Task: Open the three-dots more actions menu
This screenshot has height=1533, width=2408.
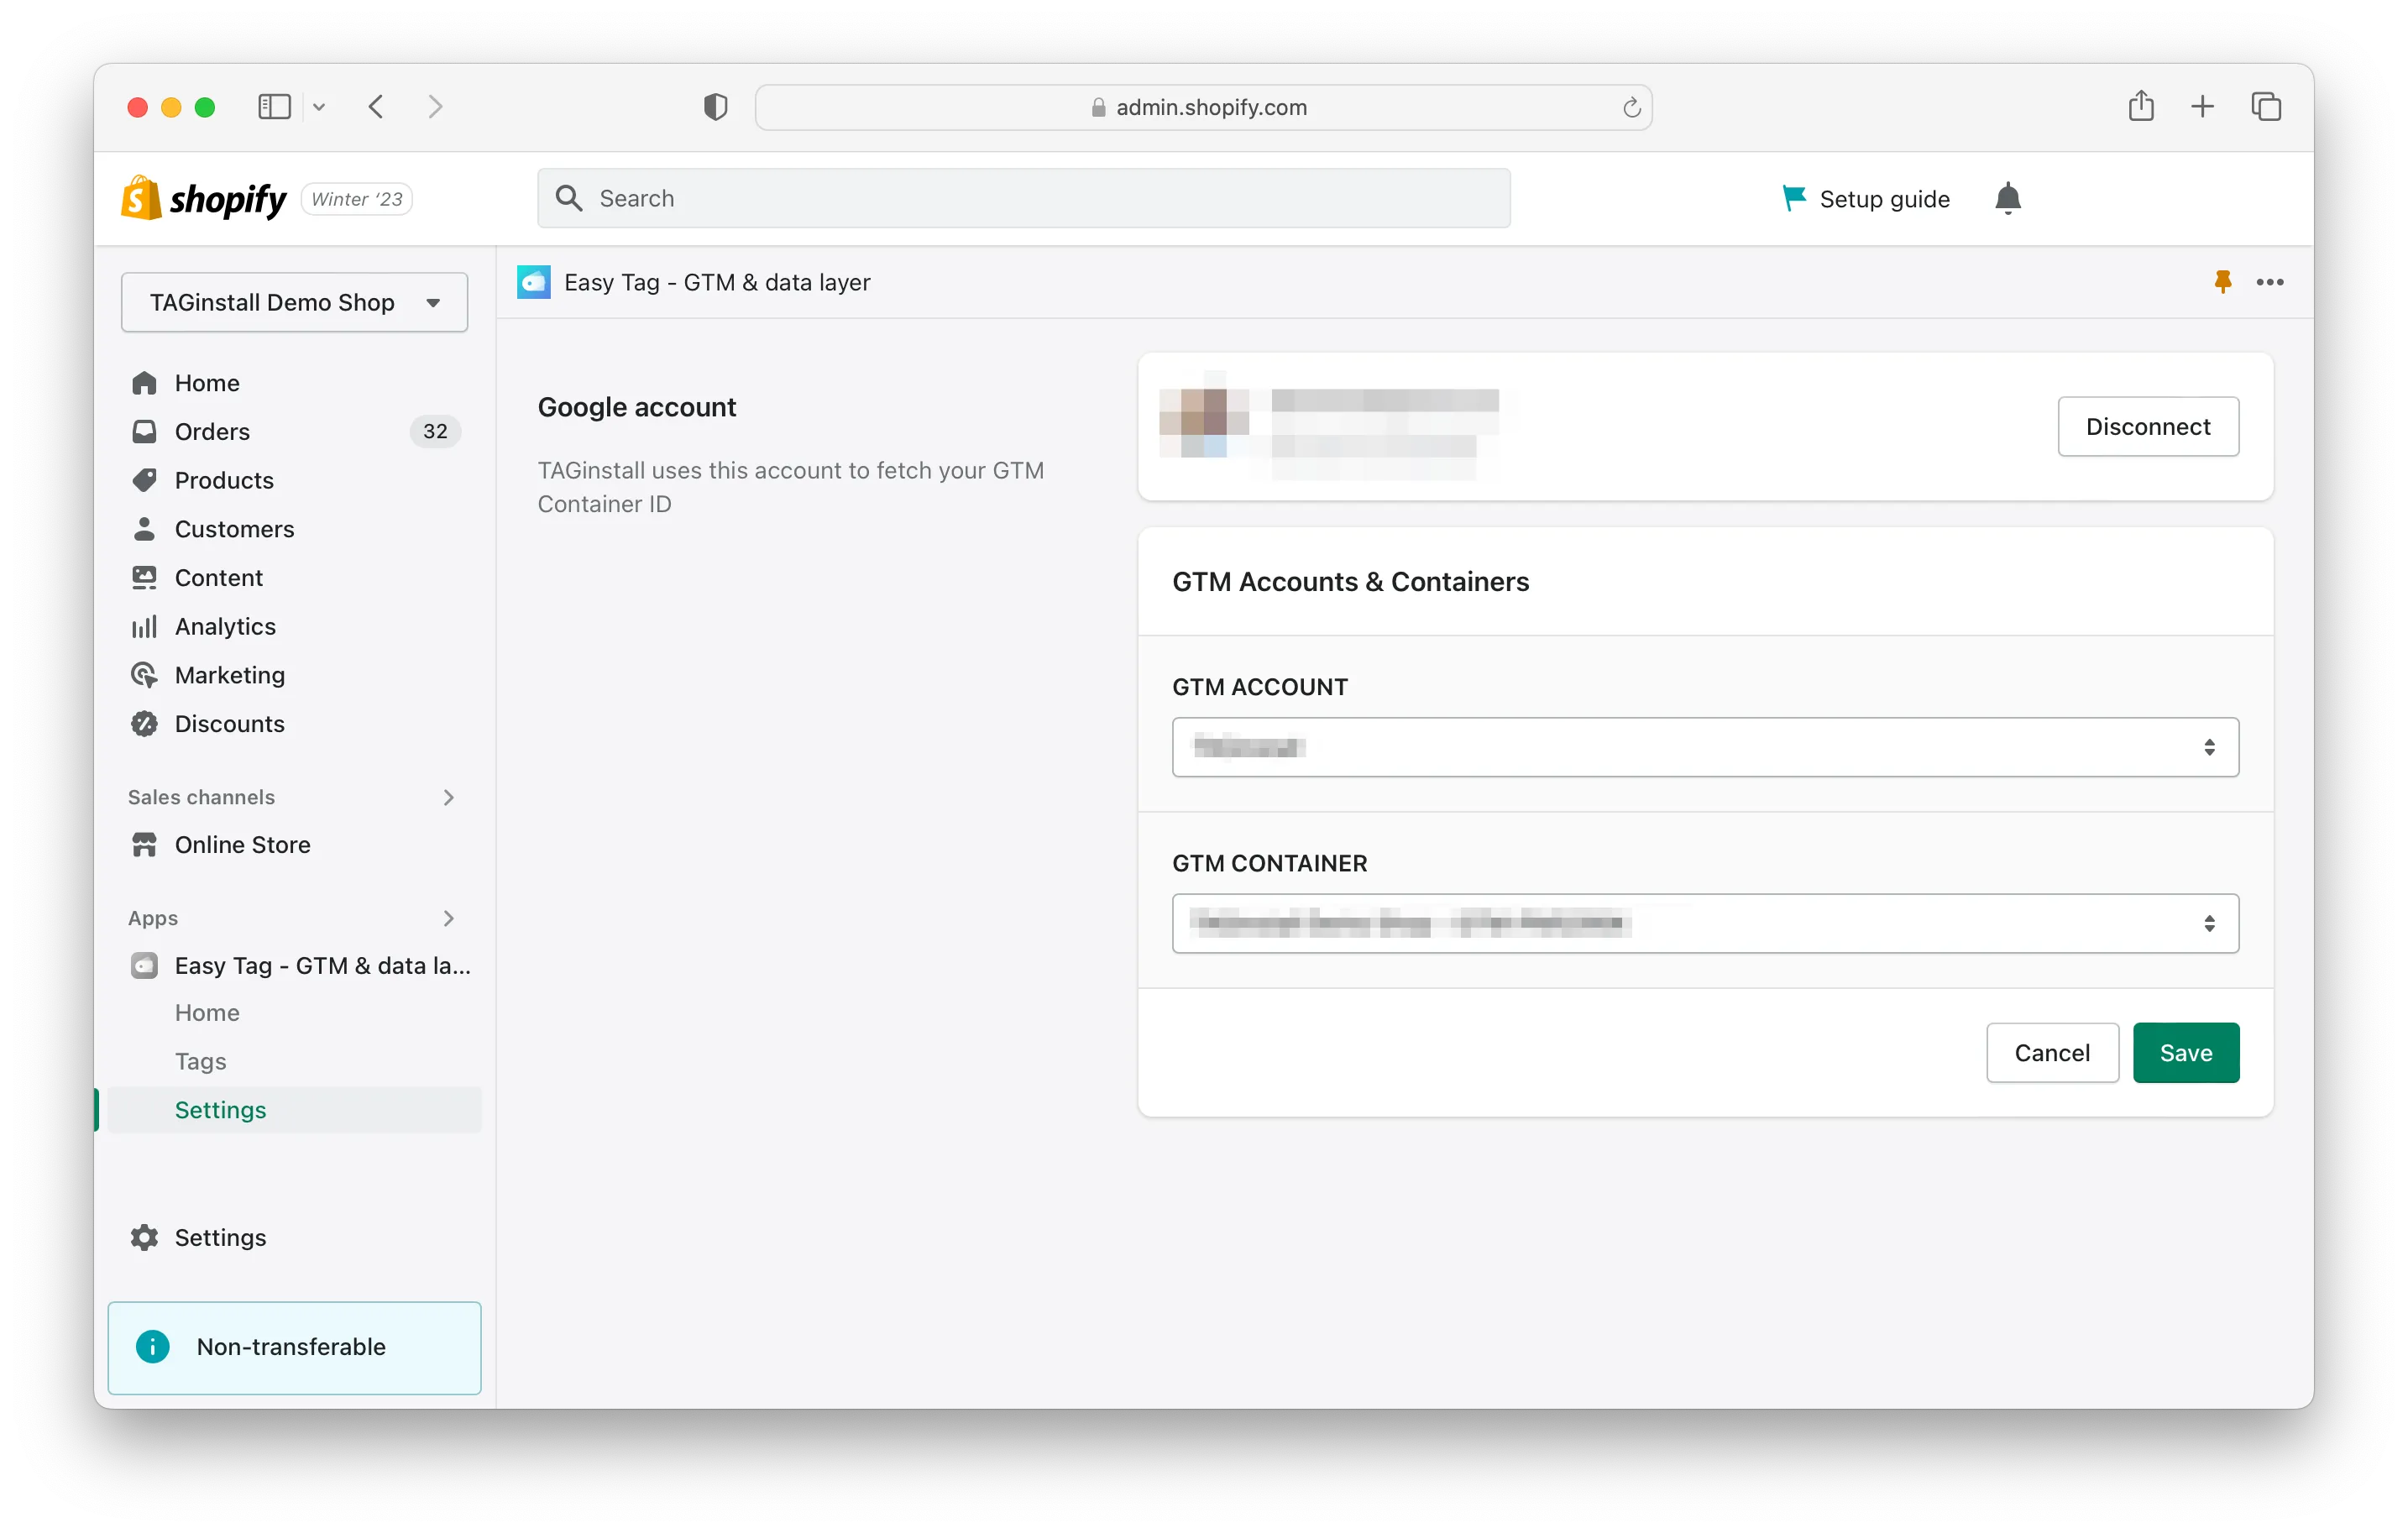Action: tap(2269, 282)
